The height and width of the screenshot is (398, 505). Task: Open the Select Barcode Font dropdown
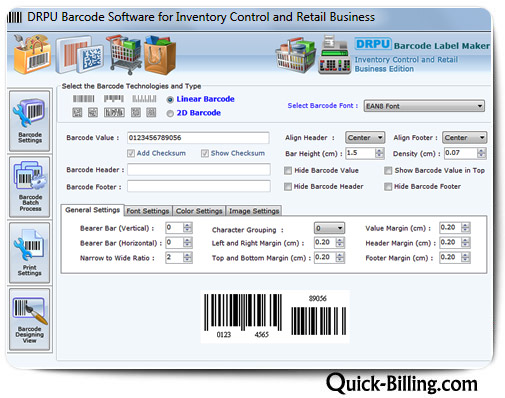pyautogui.click(x=424, y=106)
